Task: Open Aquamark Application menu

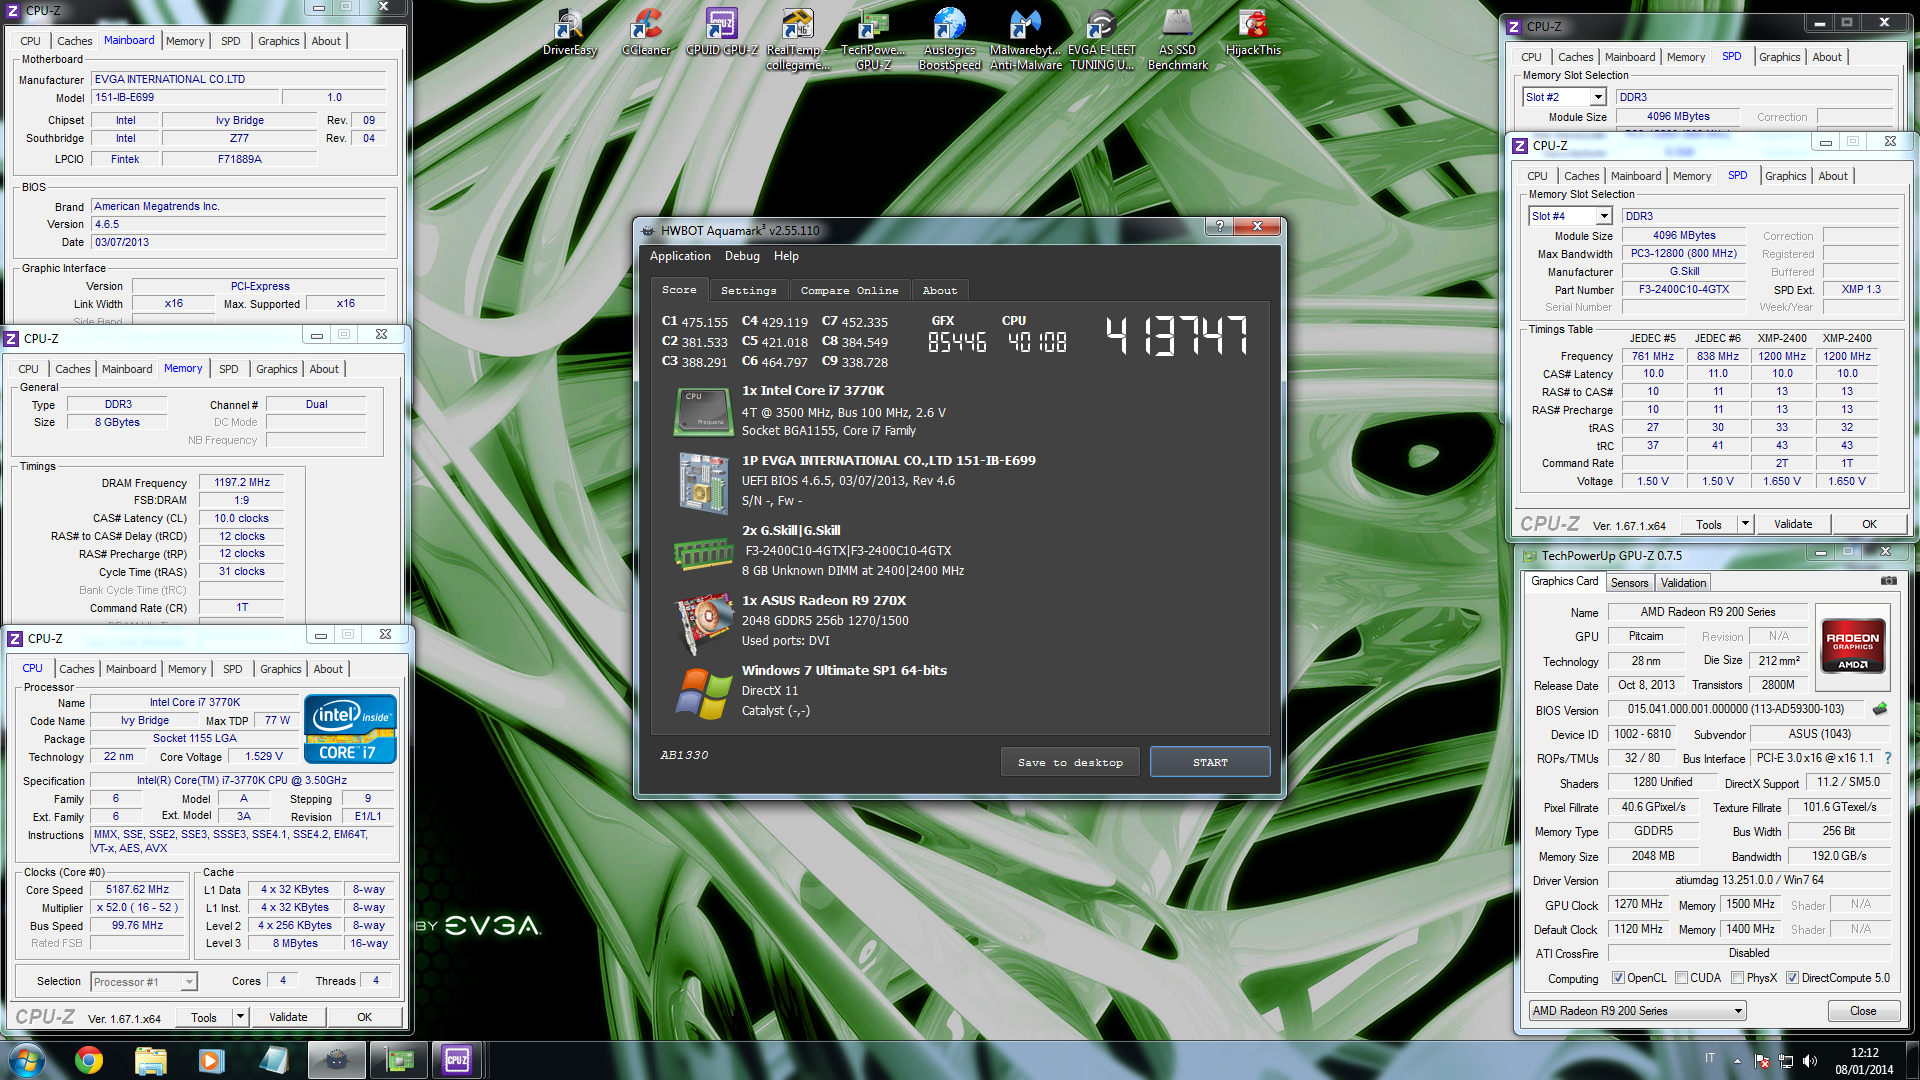Action: pos(680,256)
